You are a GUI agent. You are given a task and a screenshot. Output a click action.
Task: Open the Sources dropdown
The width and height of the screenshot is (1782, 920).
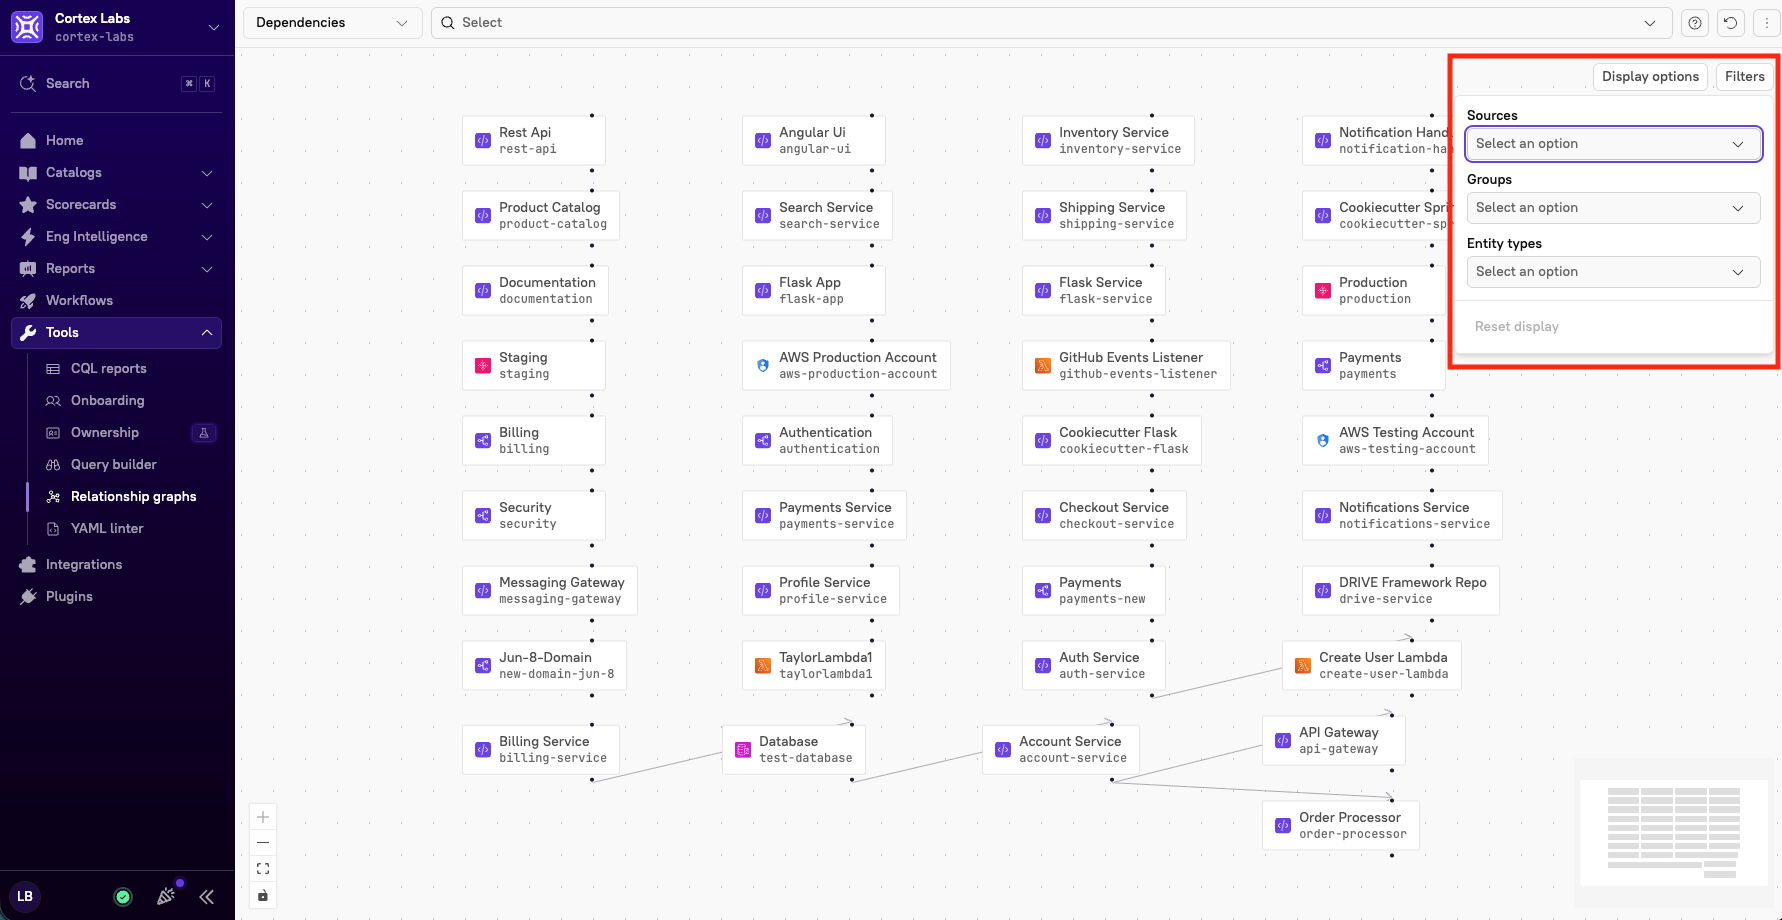point(1613,144)
